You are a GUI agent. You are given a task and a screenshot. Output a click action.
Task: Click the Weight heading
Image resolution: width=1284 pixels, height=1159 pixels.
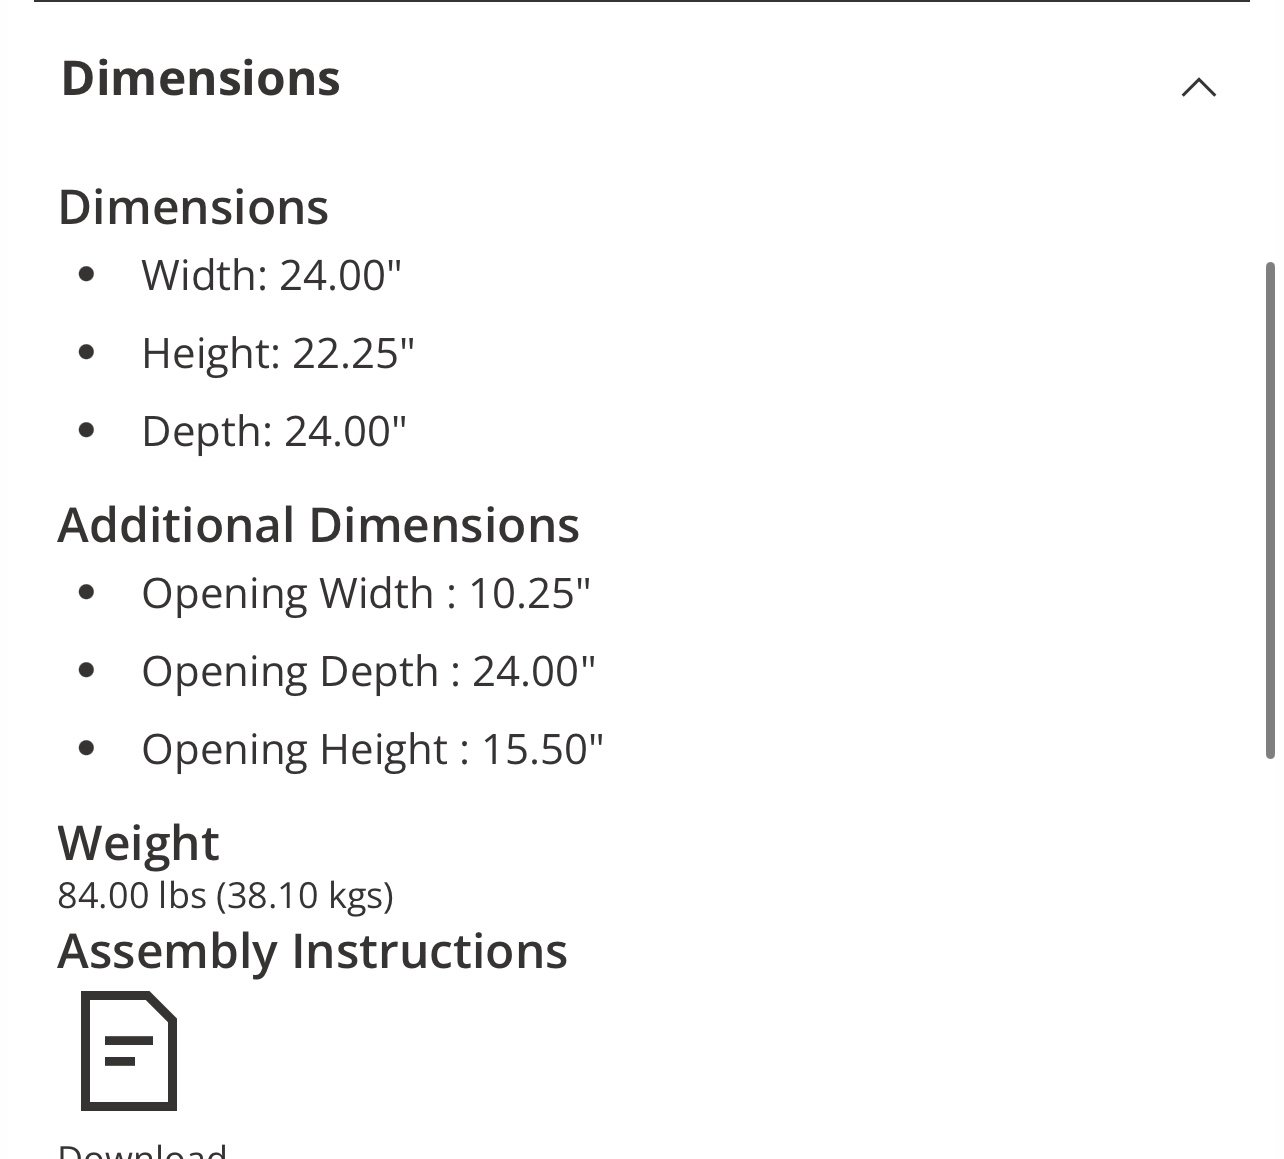pos(138,843)
